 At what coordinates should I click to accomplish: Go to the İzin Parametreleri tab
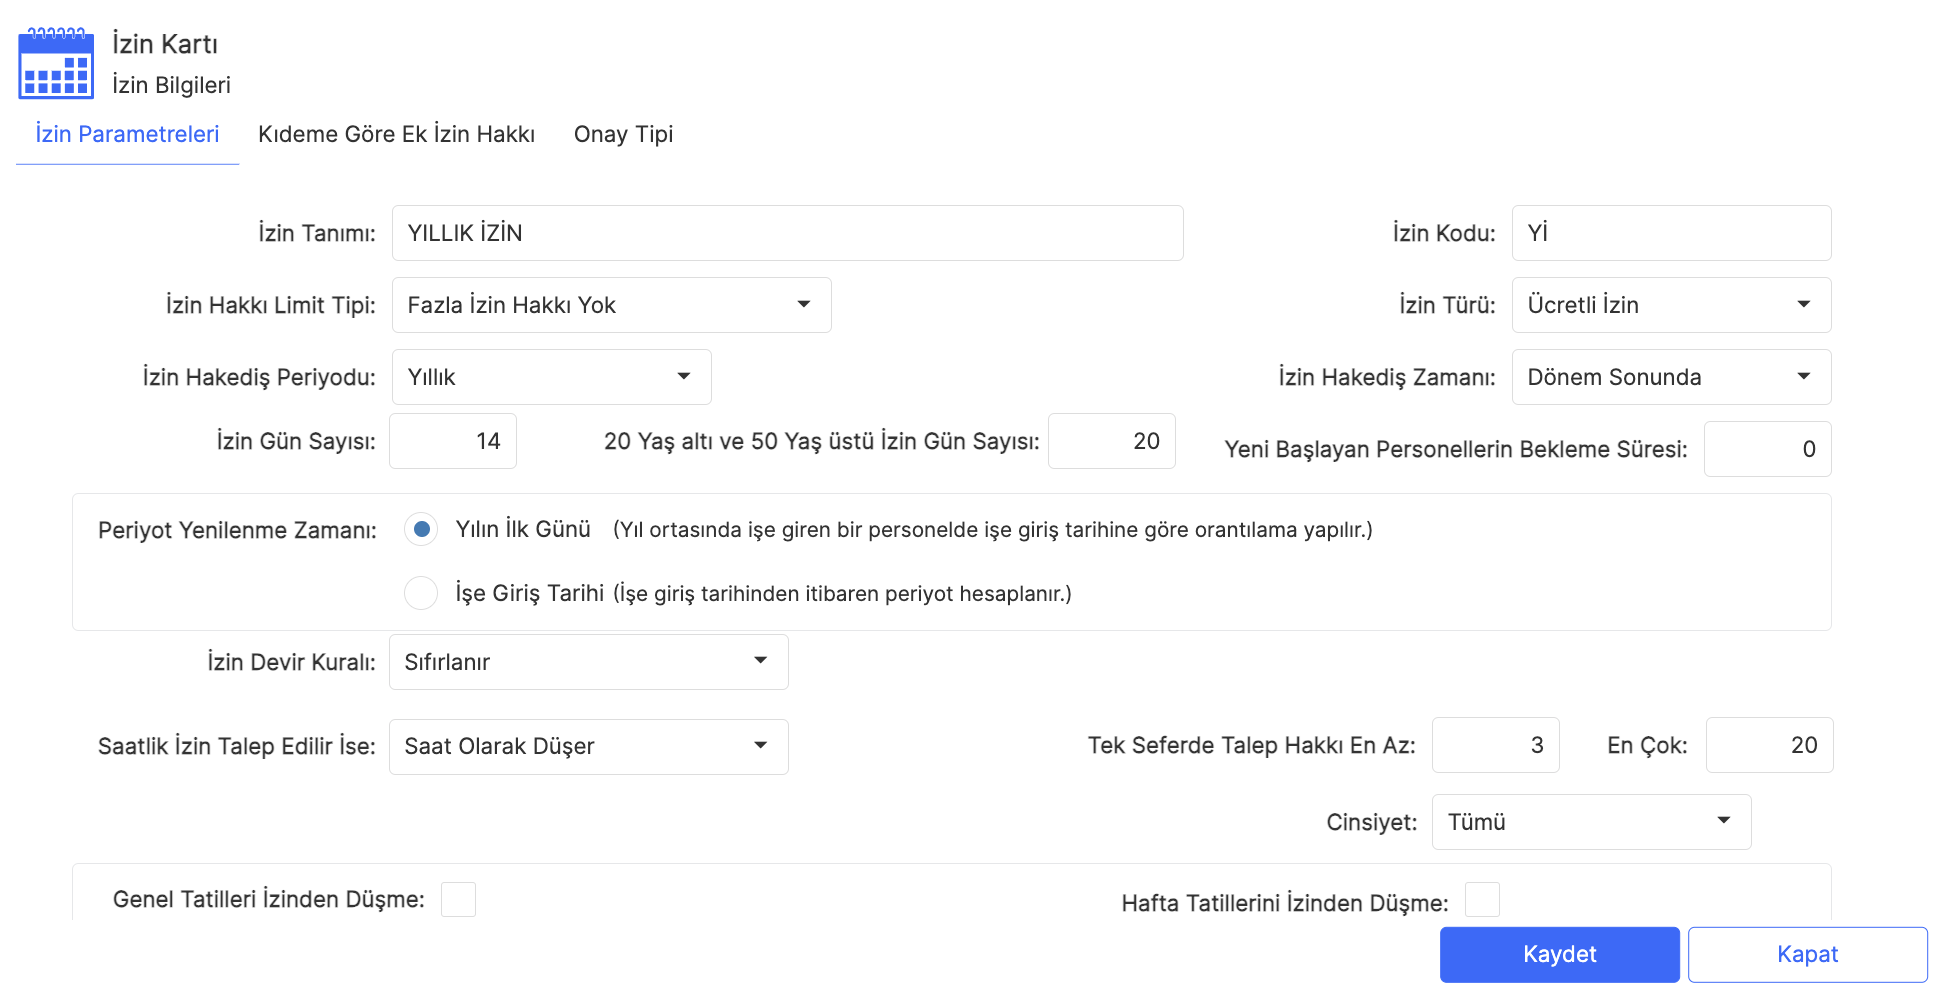point(127,134)
